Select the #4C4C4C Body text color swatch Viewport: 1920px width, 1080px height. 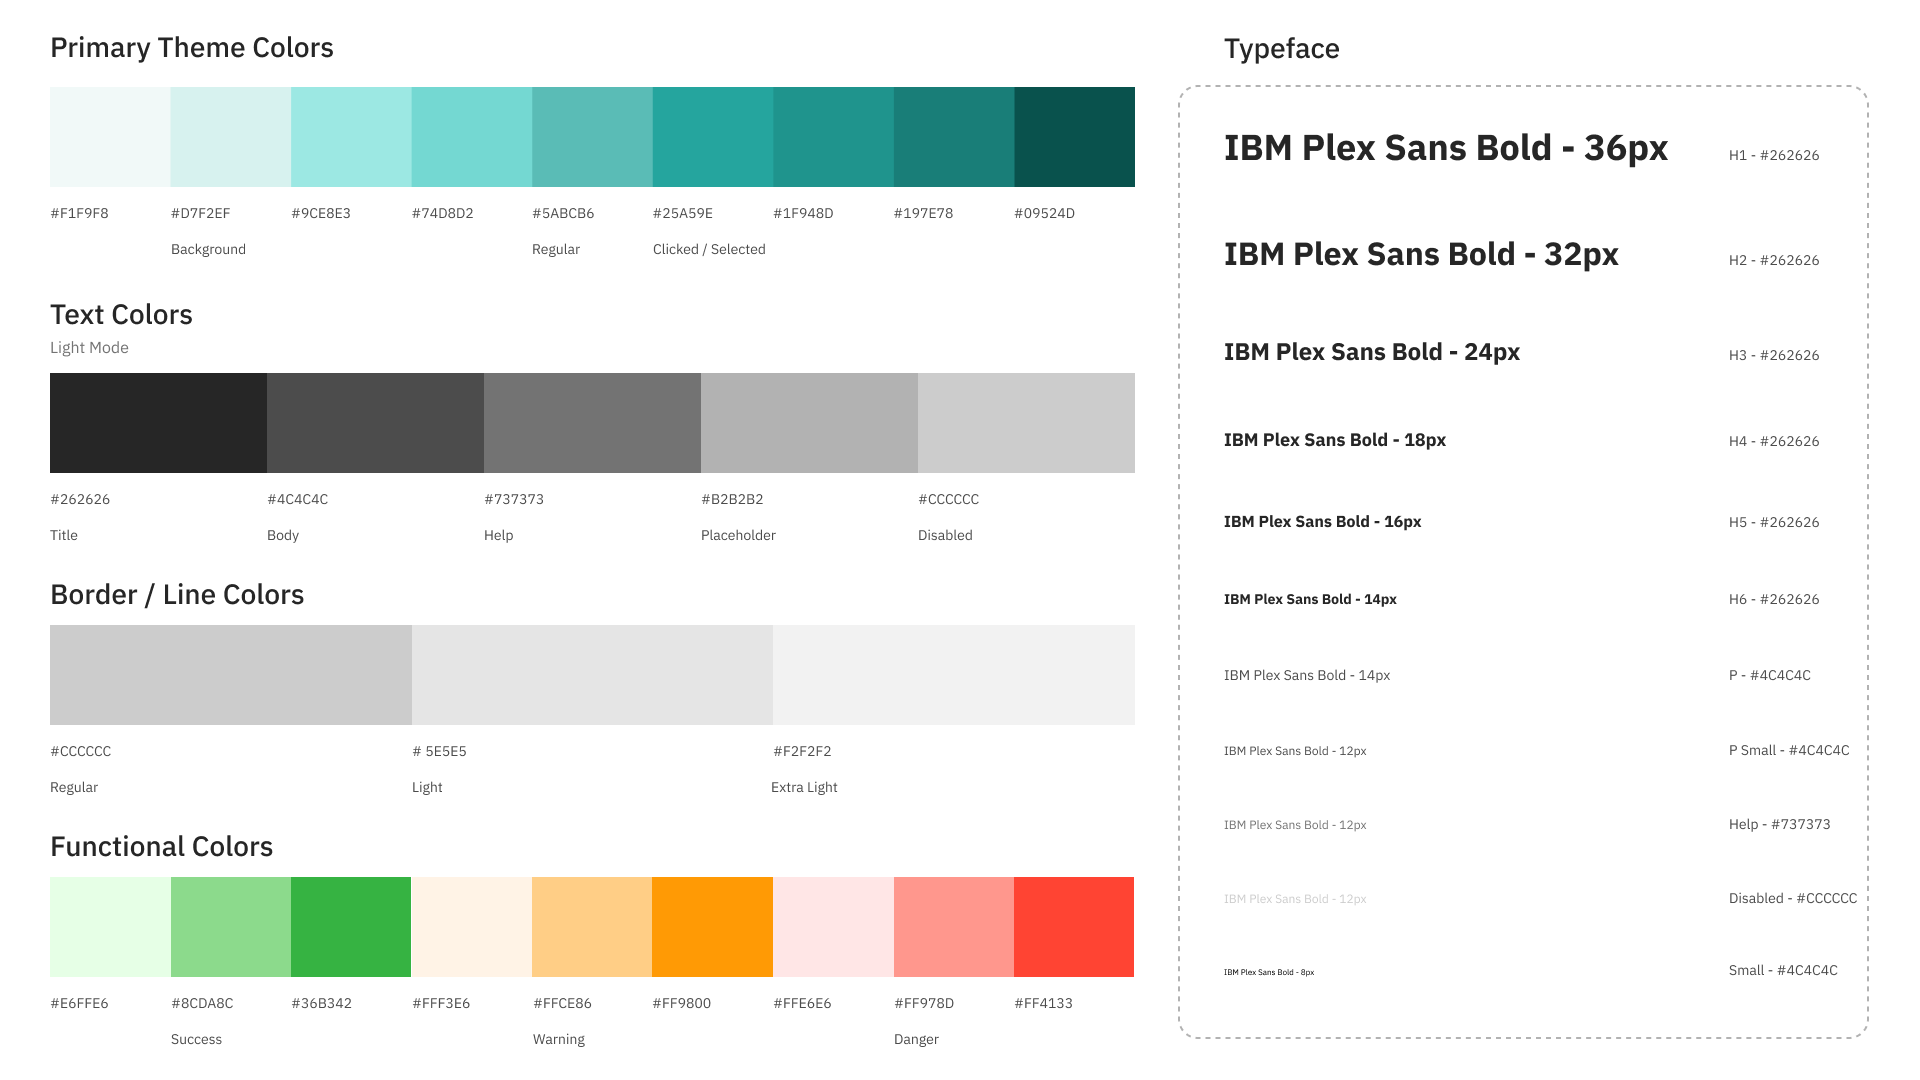click(x=375, y=423)
